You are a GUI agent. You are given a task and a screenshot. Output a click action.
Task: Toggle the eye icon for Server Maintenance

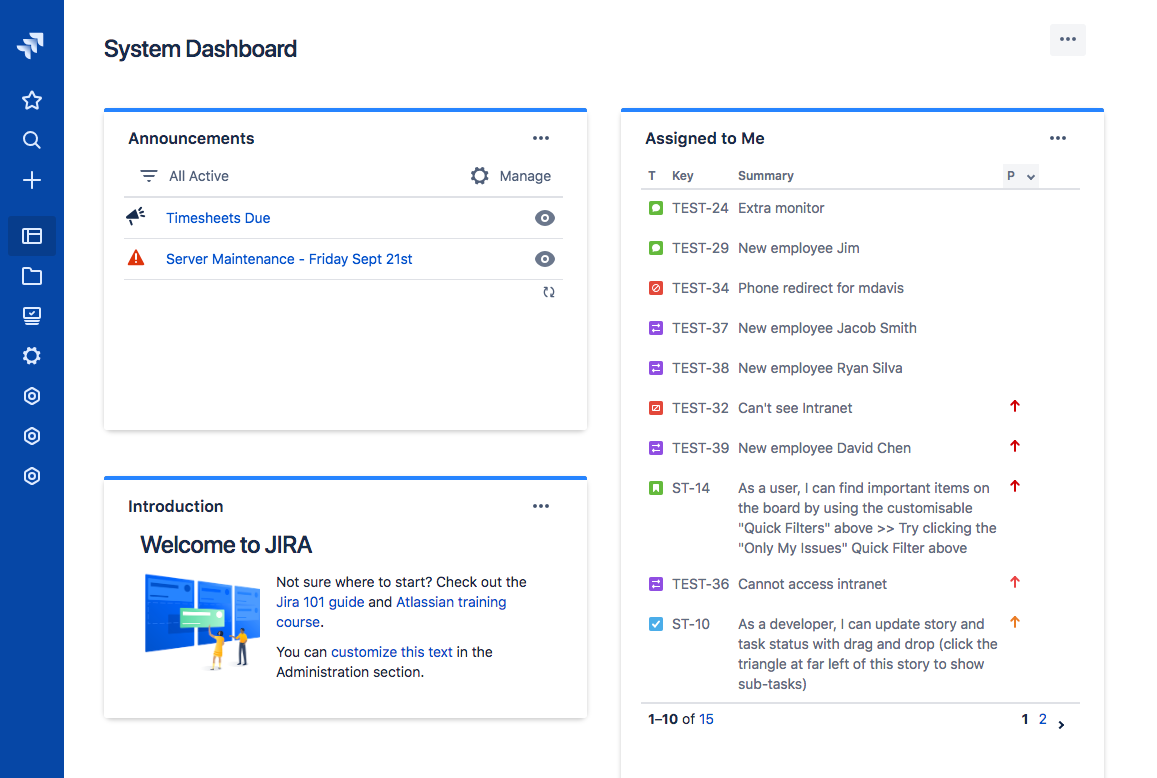(545, 259)
